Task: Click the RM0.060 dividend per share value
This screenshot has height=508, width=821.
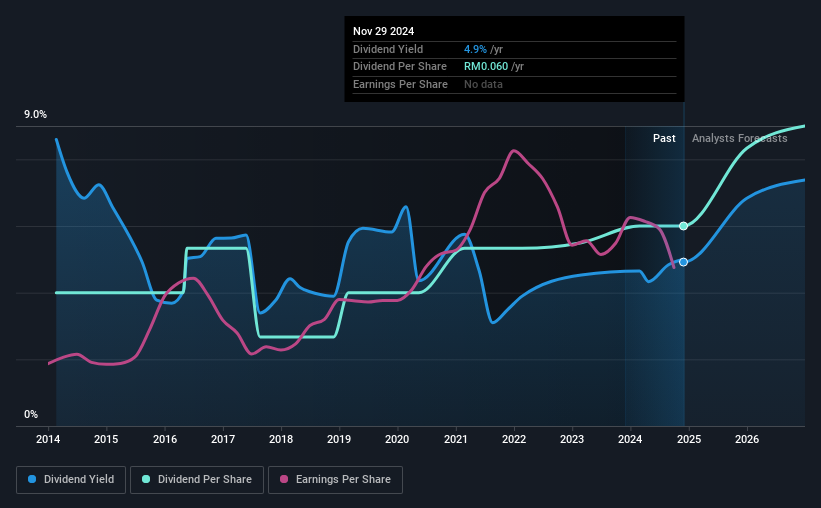Action: (486, 67)
